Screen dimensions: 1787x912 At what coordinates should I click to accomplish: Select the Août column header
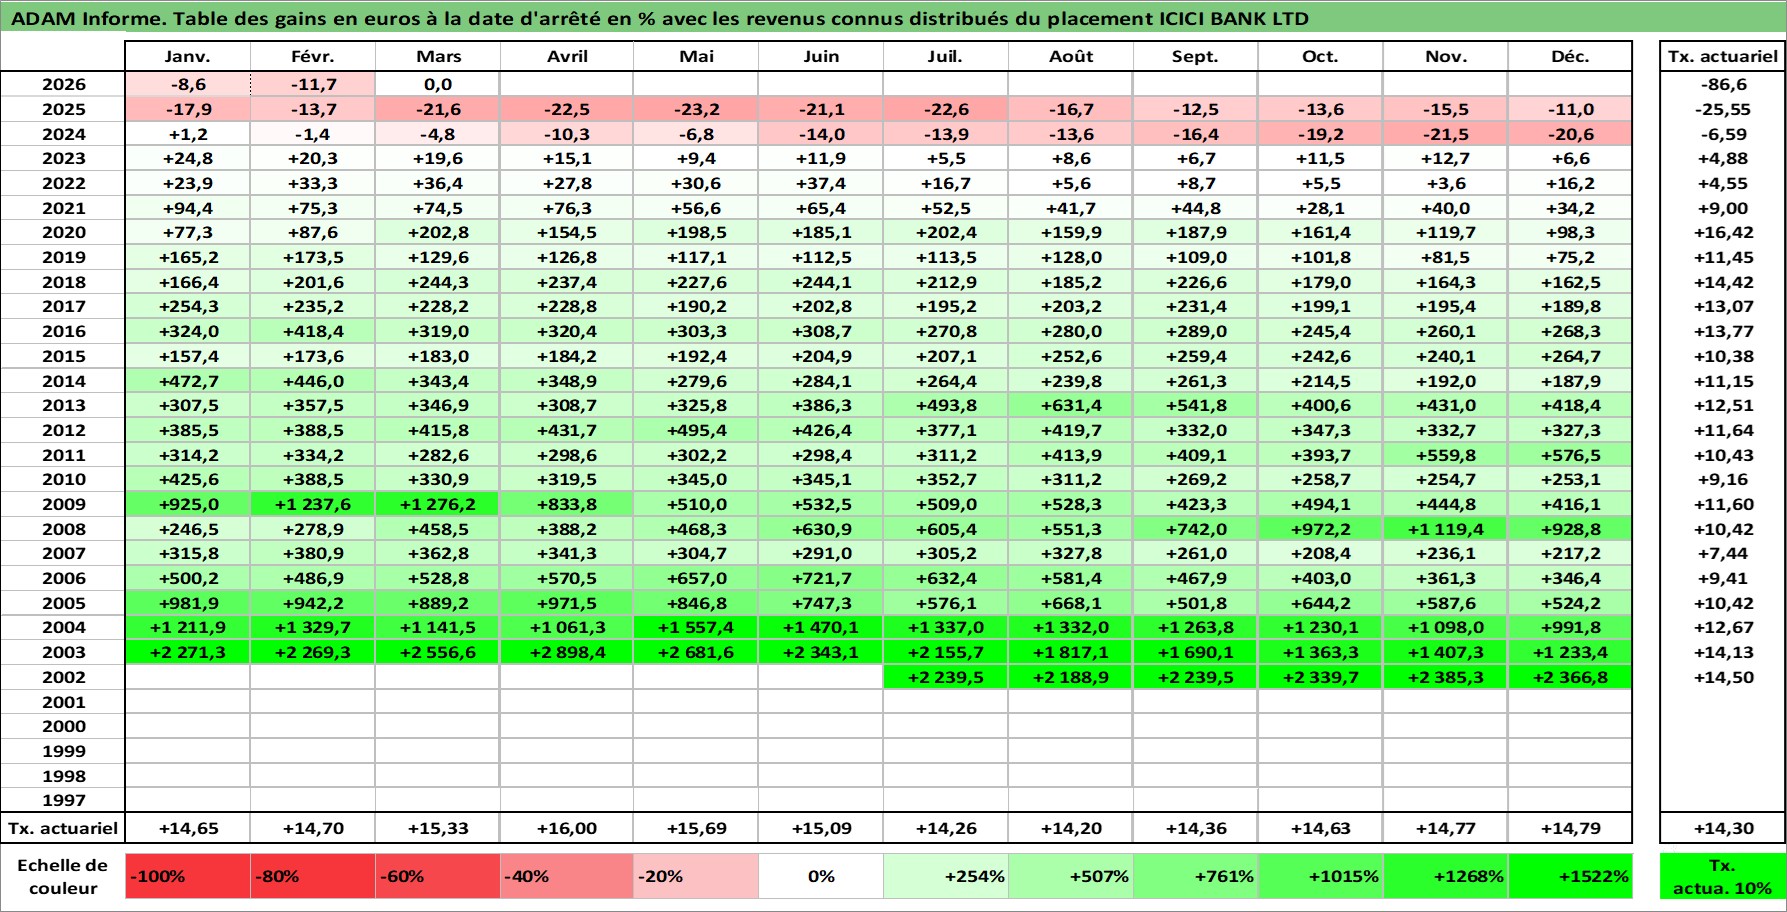tap(1070, 56)
